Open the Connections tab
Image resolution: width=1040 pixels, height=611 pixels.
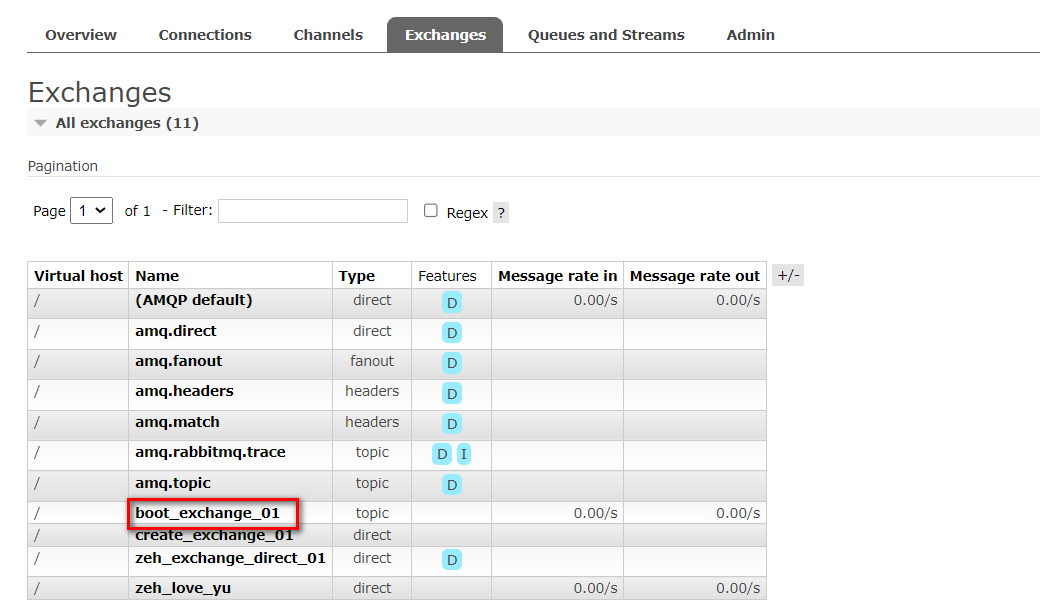205,35
